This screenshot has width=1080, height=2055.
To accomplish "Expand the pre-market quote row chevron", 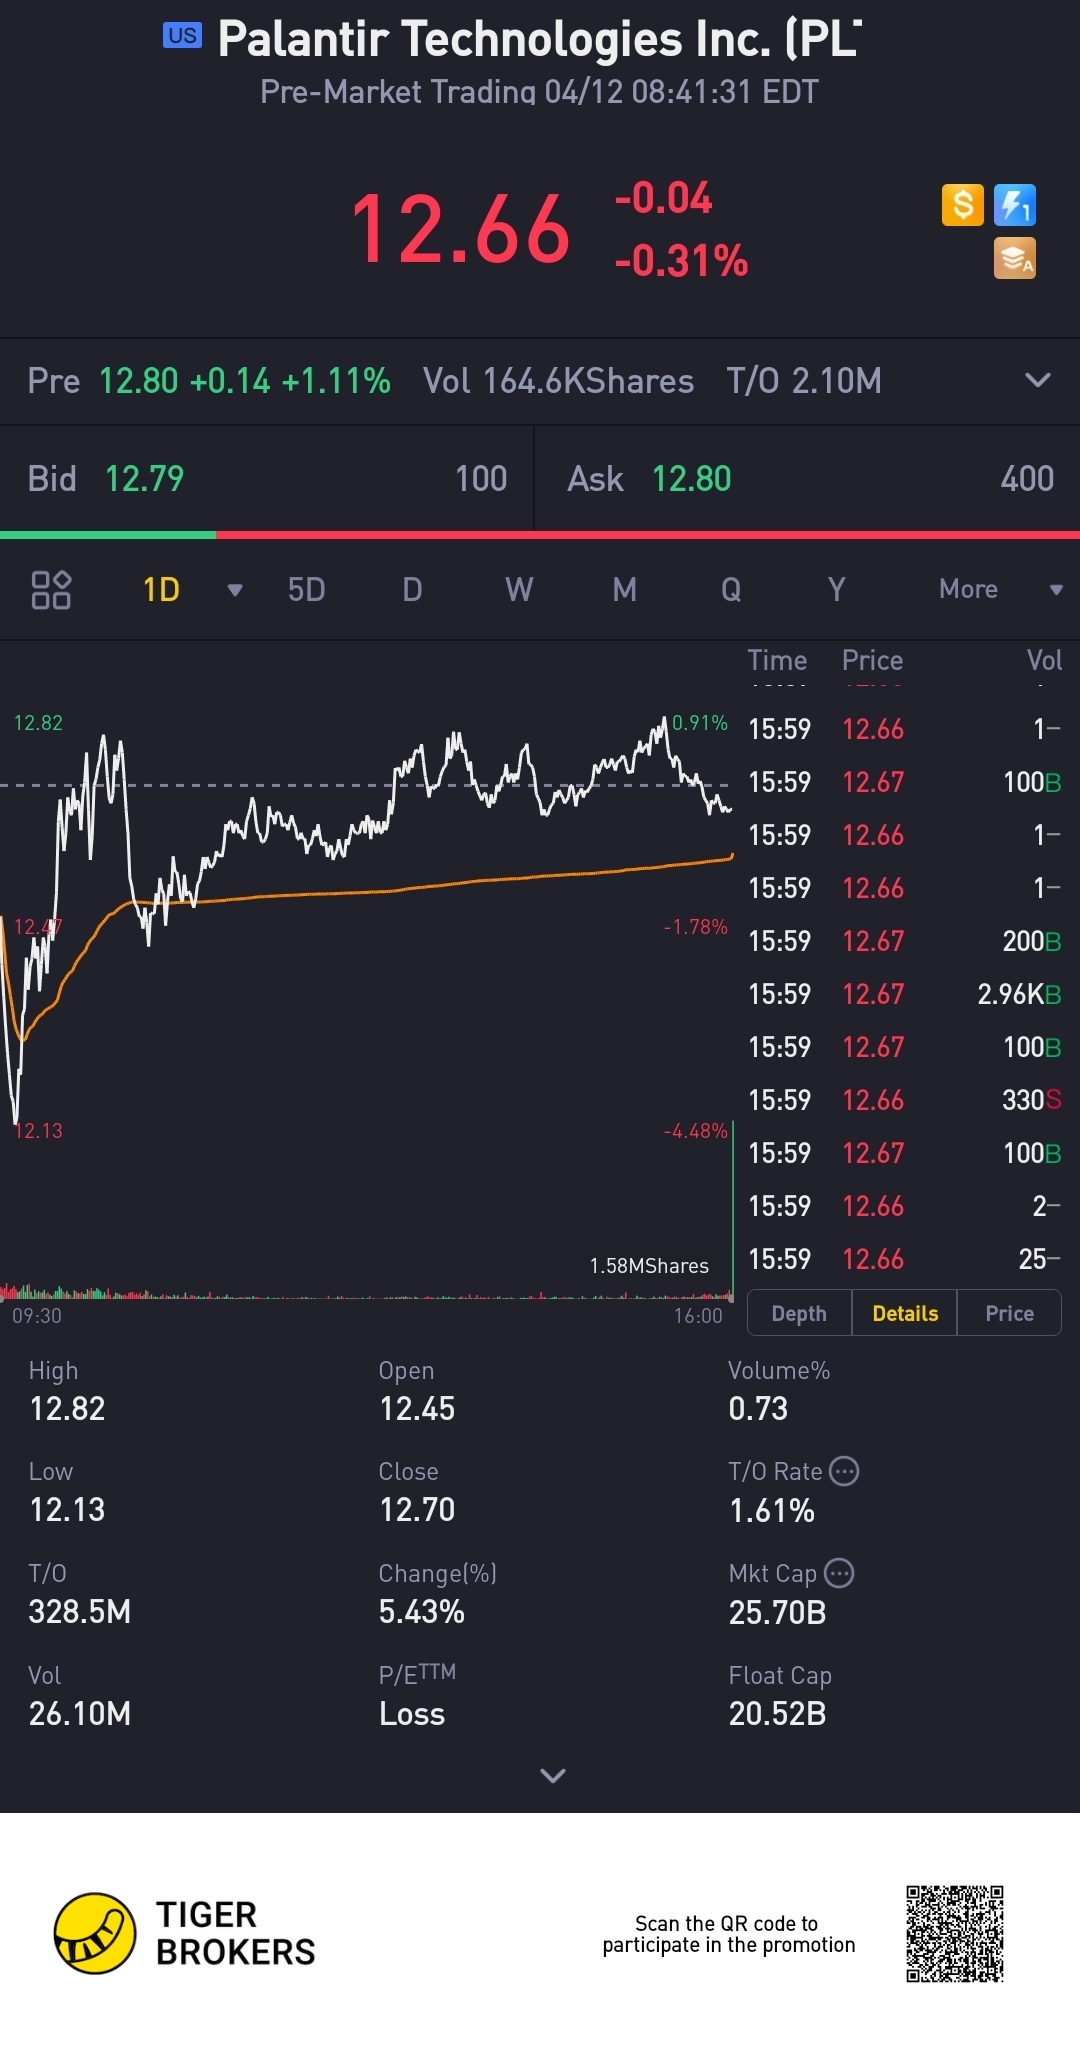I will tap(1038, 380).
